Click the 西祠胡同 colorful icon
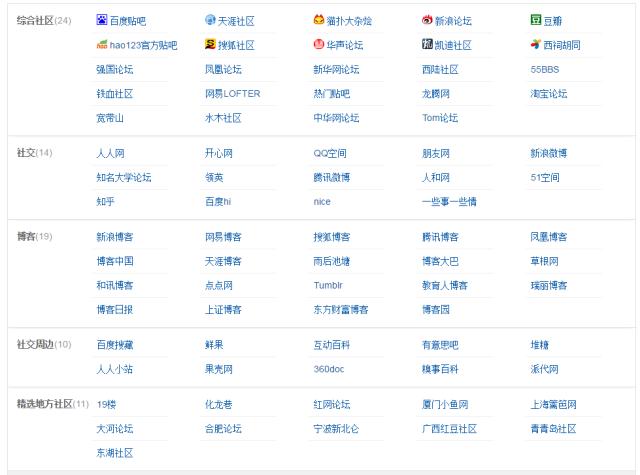 click(x=536, y=44)
